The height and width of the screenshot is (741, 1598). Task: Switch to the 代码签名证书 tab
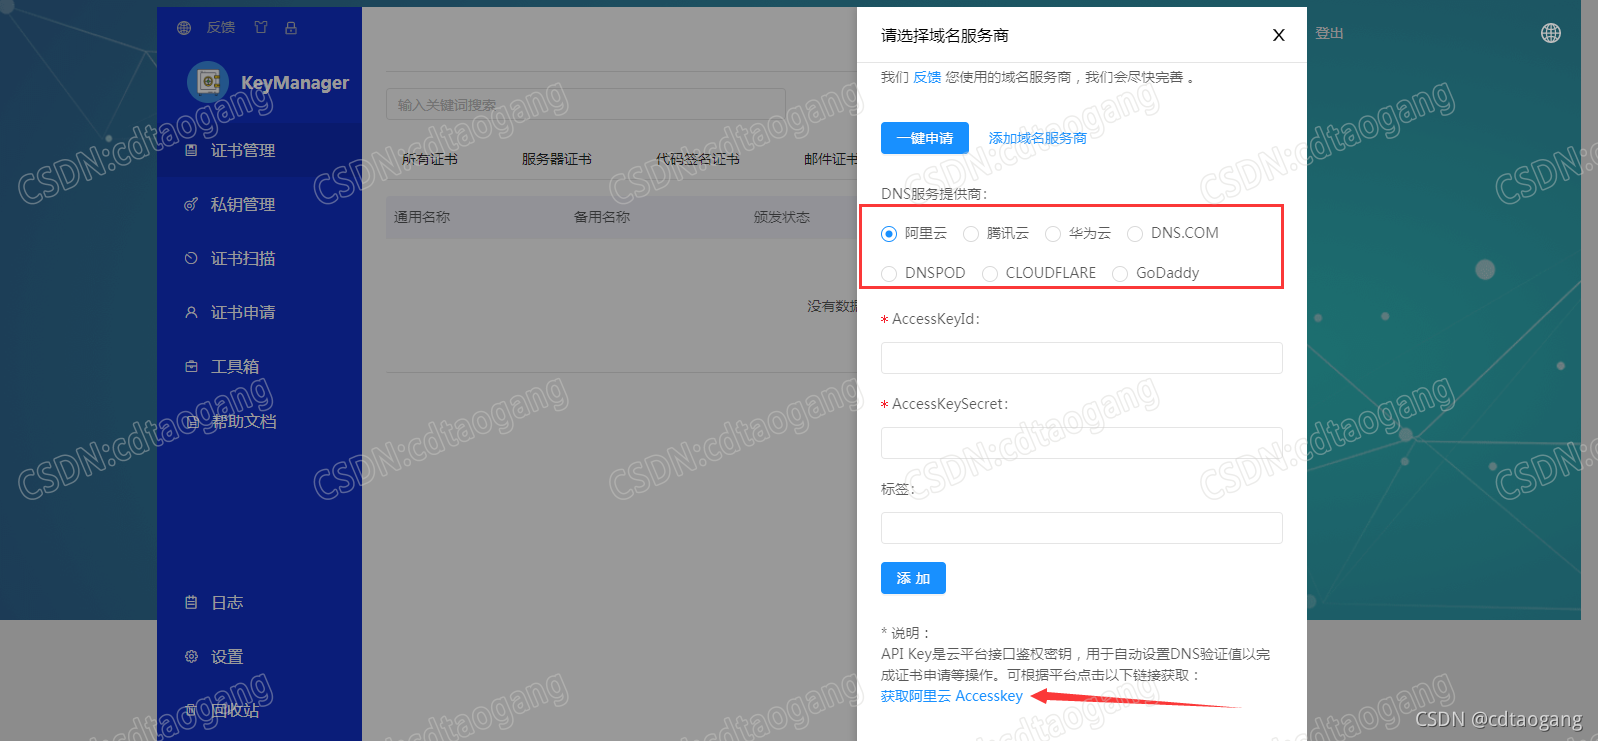pos(698,159)
